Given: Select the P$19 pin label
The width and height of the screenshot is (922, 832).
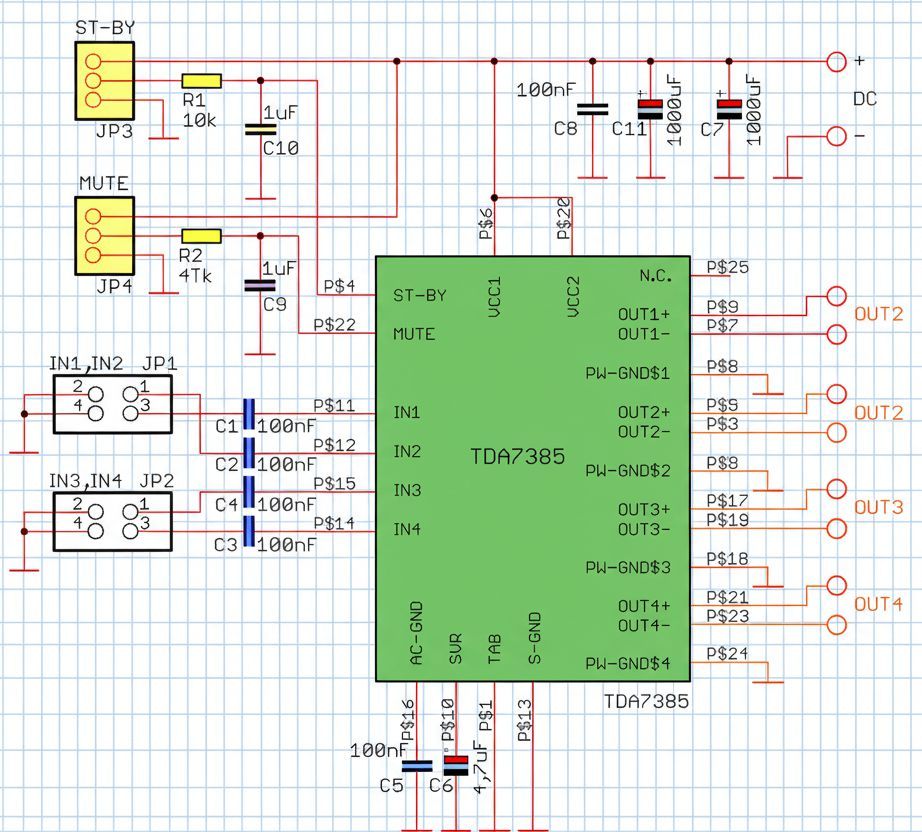Looking at the screenshot, I should pos(727,520).
